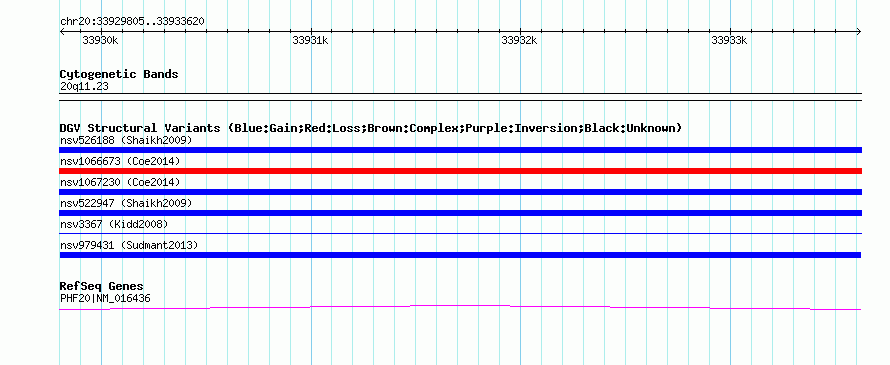Click the right arrowhead of the ruler

click(859, 31)
